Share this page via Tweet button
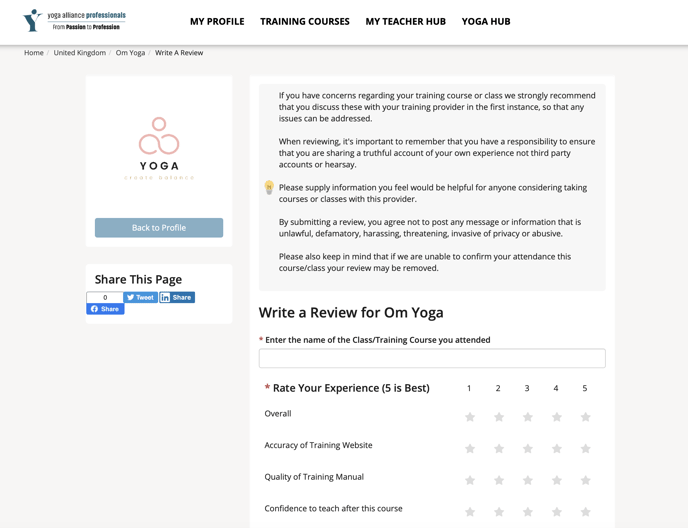This screenshot has width=688, height=528. click(x=141, y=297)
